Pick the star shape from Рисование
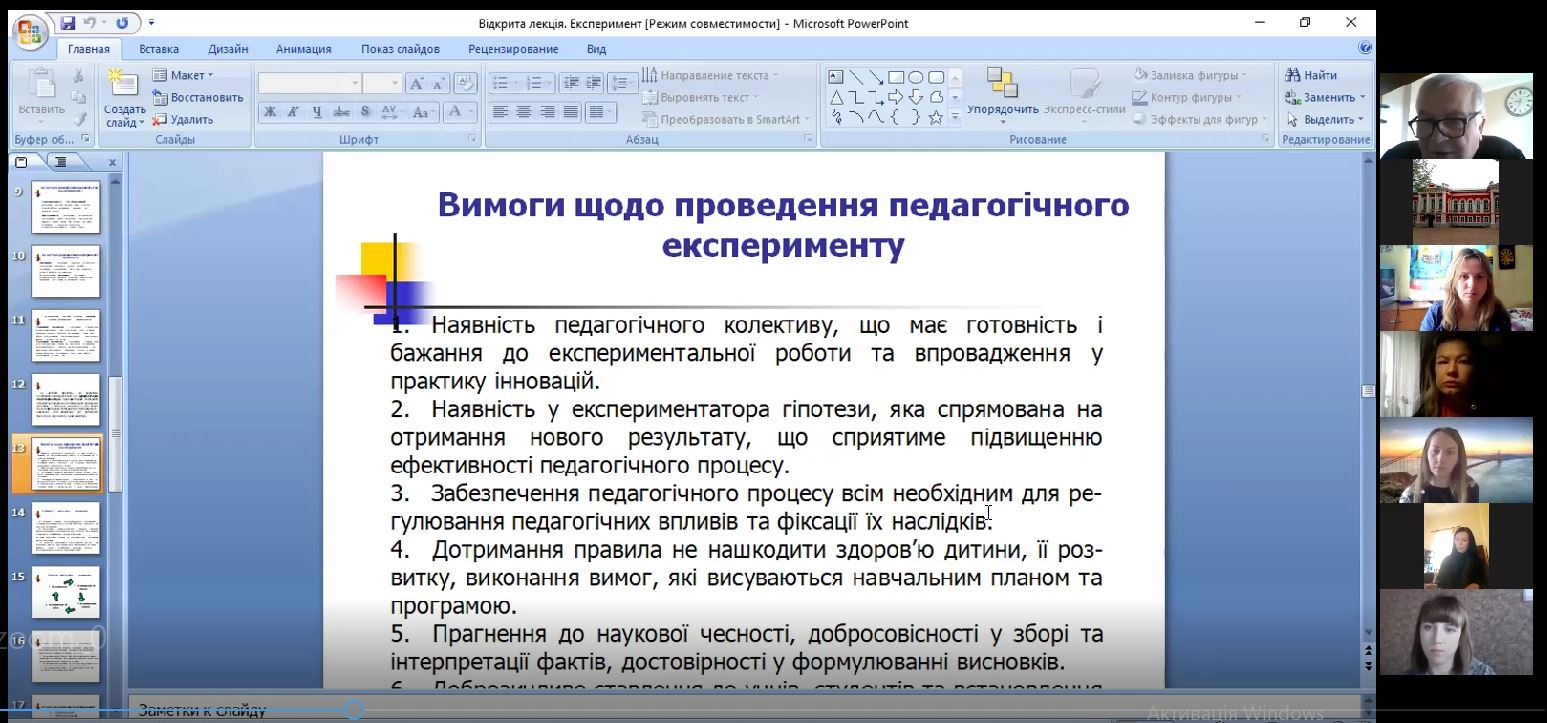Image resolution: width=1547 pixels, height=723 pixels. coord(935,118)
